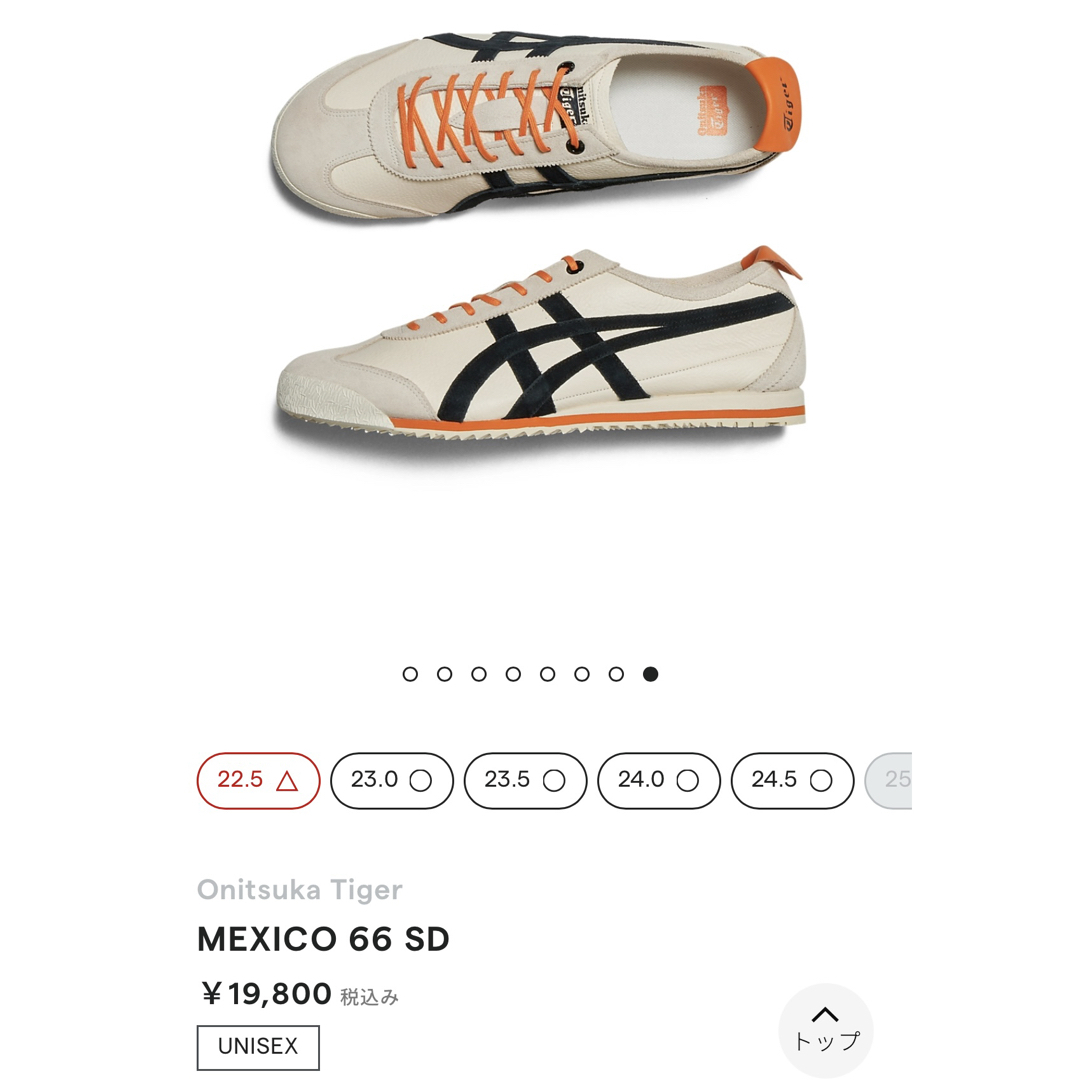1080x1080 pixels.
Task: Select shoe size 22.5
Action: pyautogui.click(x=258, y=780)
